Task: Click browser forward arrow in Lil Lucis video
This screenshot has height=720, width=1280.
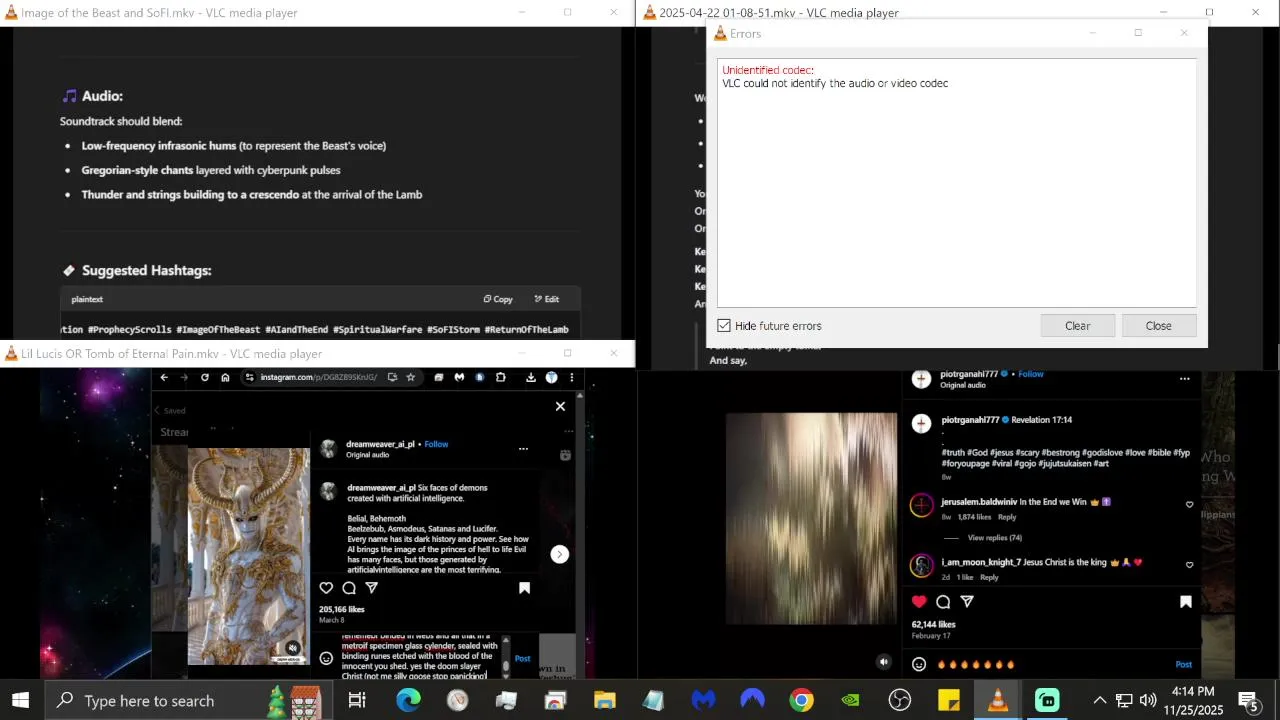Action: (x=184, y=377)
